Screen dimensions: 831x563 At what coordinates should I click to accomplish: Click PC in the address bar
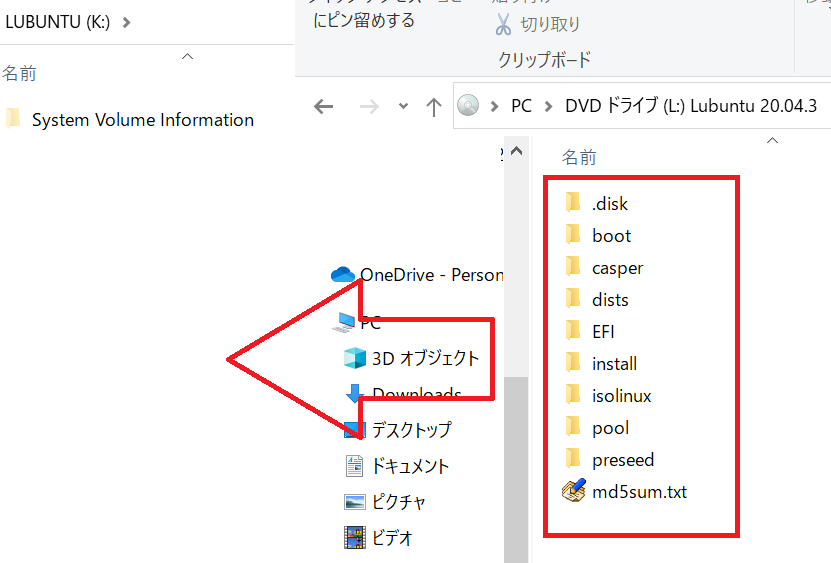click(521, 106)
